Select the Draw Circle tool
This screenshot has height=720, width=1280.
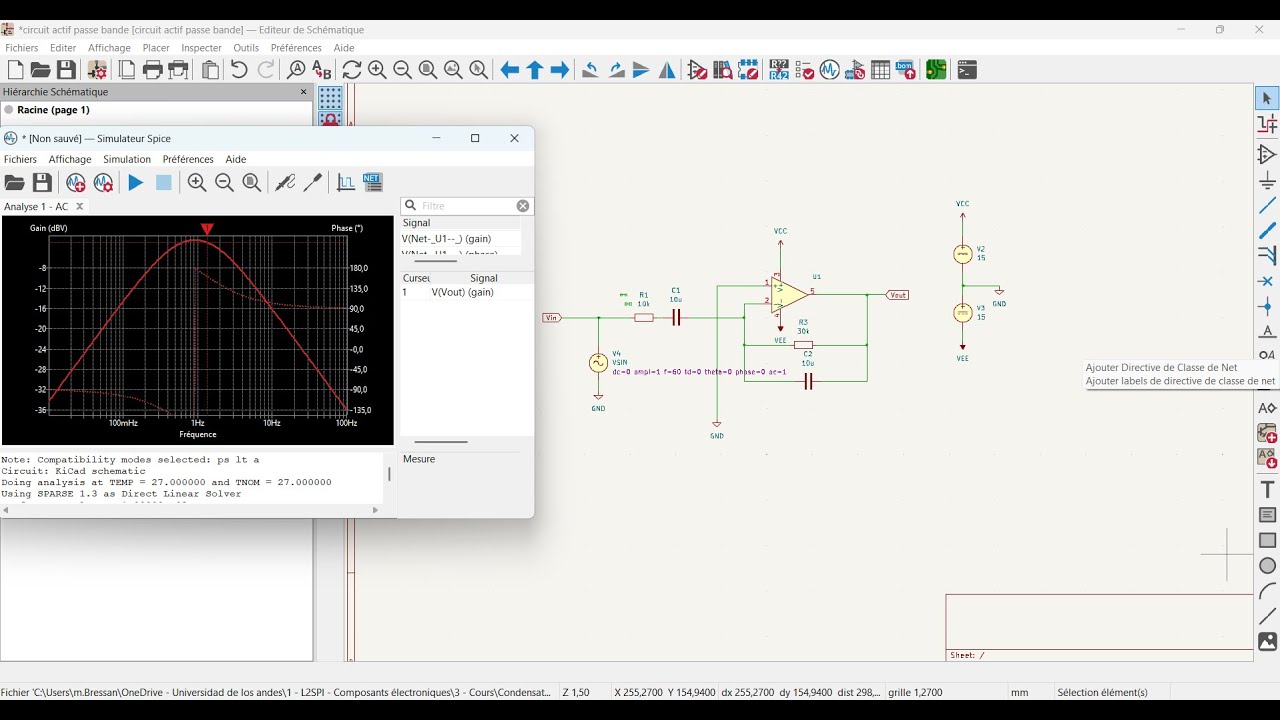[x=1267, y=566]
